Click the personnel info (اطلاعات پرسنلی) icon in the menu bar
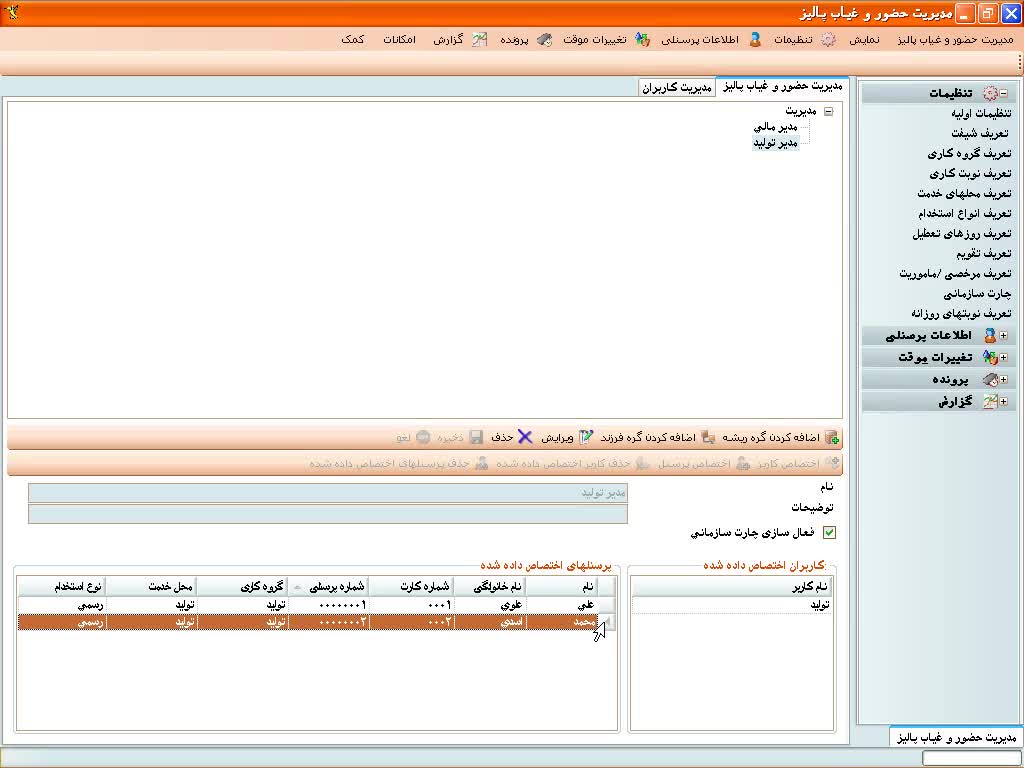Viewport: 1024px width, 768px height. coord(755,40)
